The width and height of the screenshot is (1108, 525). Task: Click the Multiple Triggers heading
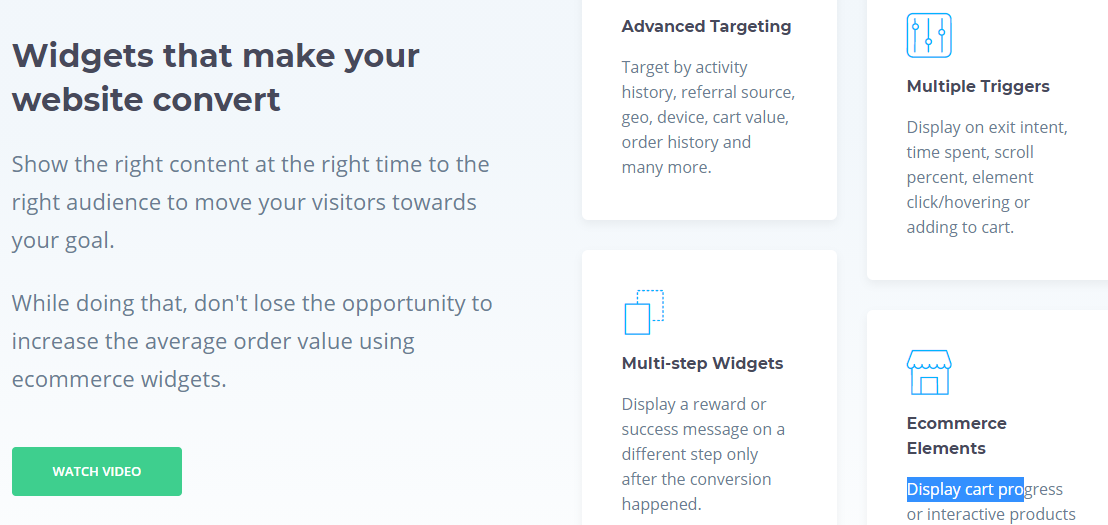pos(978,87)
